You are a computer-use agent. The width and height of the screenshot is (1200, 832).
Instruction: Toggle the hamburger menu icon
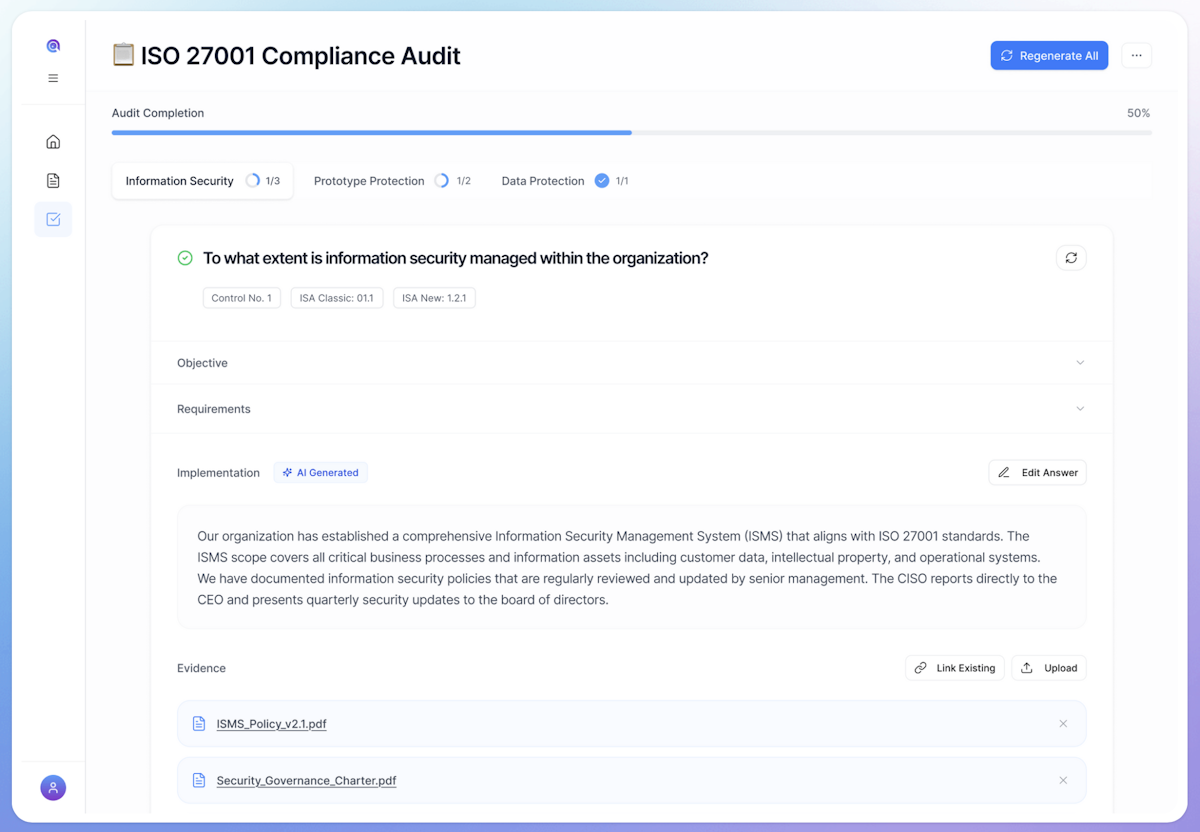pyautogui.click(x=53, y=78)
